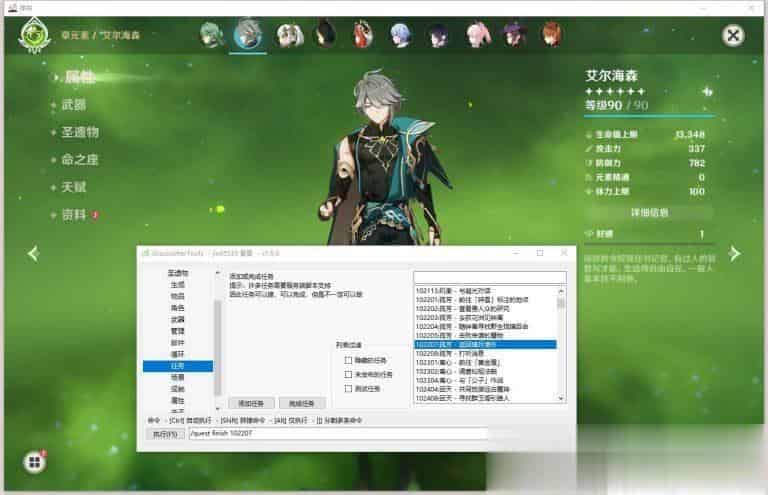The image size is (768, 495).
Task: Select the 武器 page in tool sidebar
Action: (x=177, y=320)
